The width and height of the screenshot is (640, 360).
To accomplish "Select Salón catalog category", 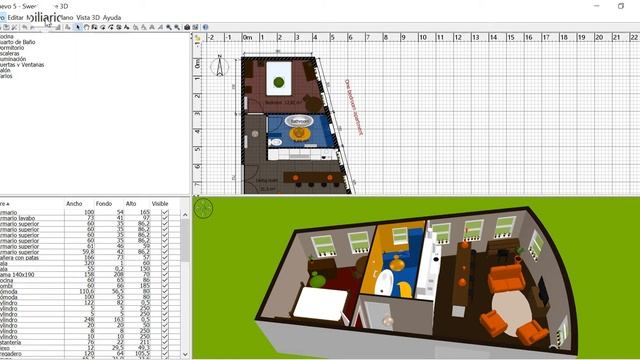I will tap(5, 70).
